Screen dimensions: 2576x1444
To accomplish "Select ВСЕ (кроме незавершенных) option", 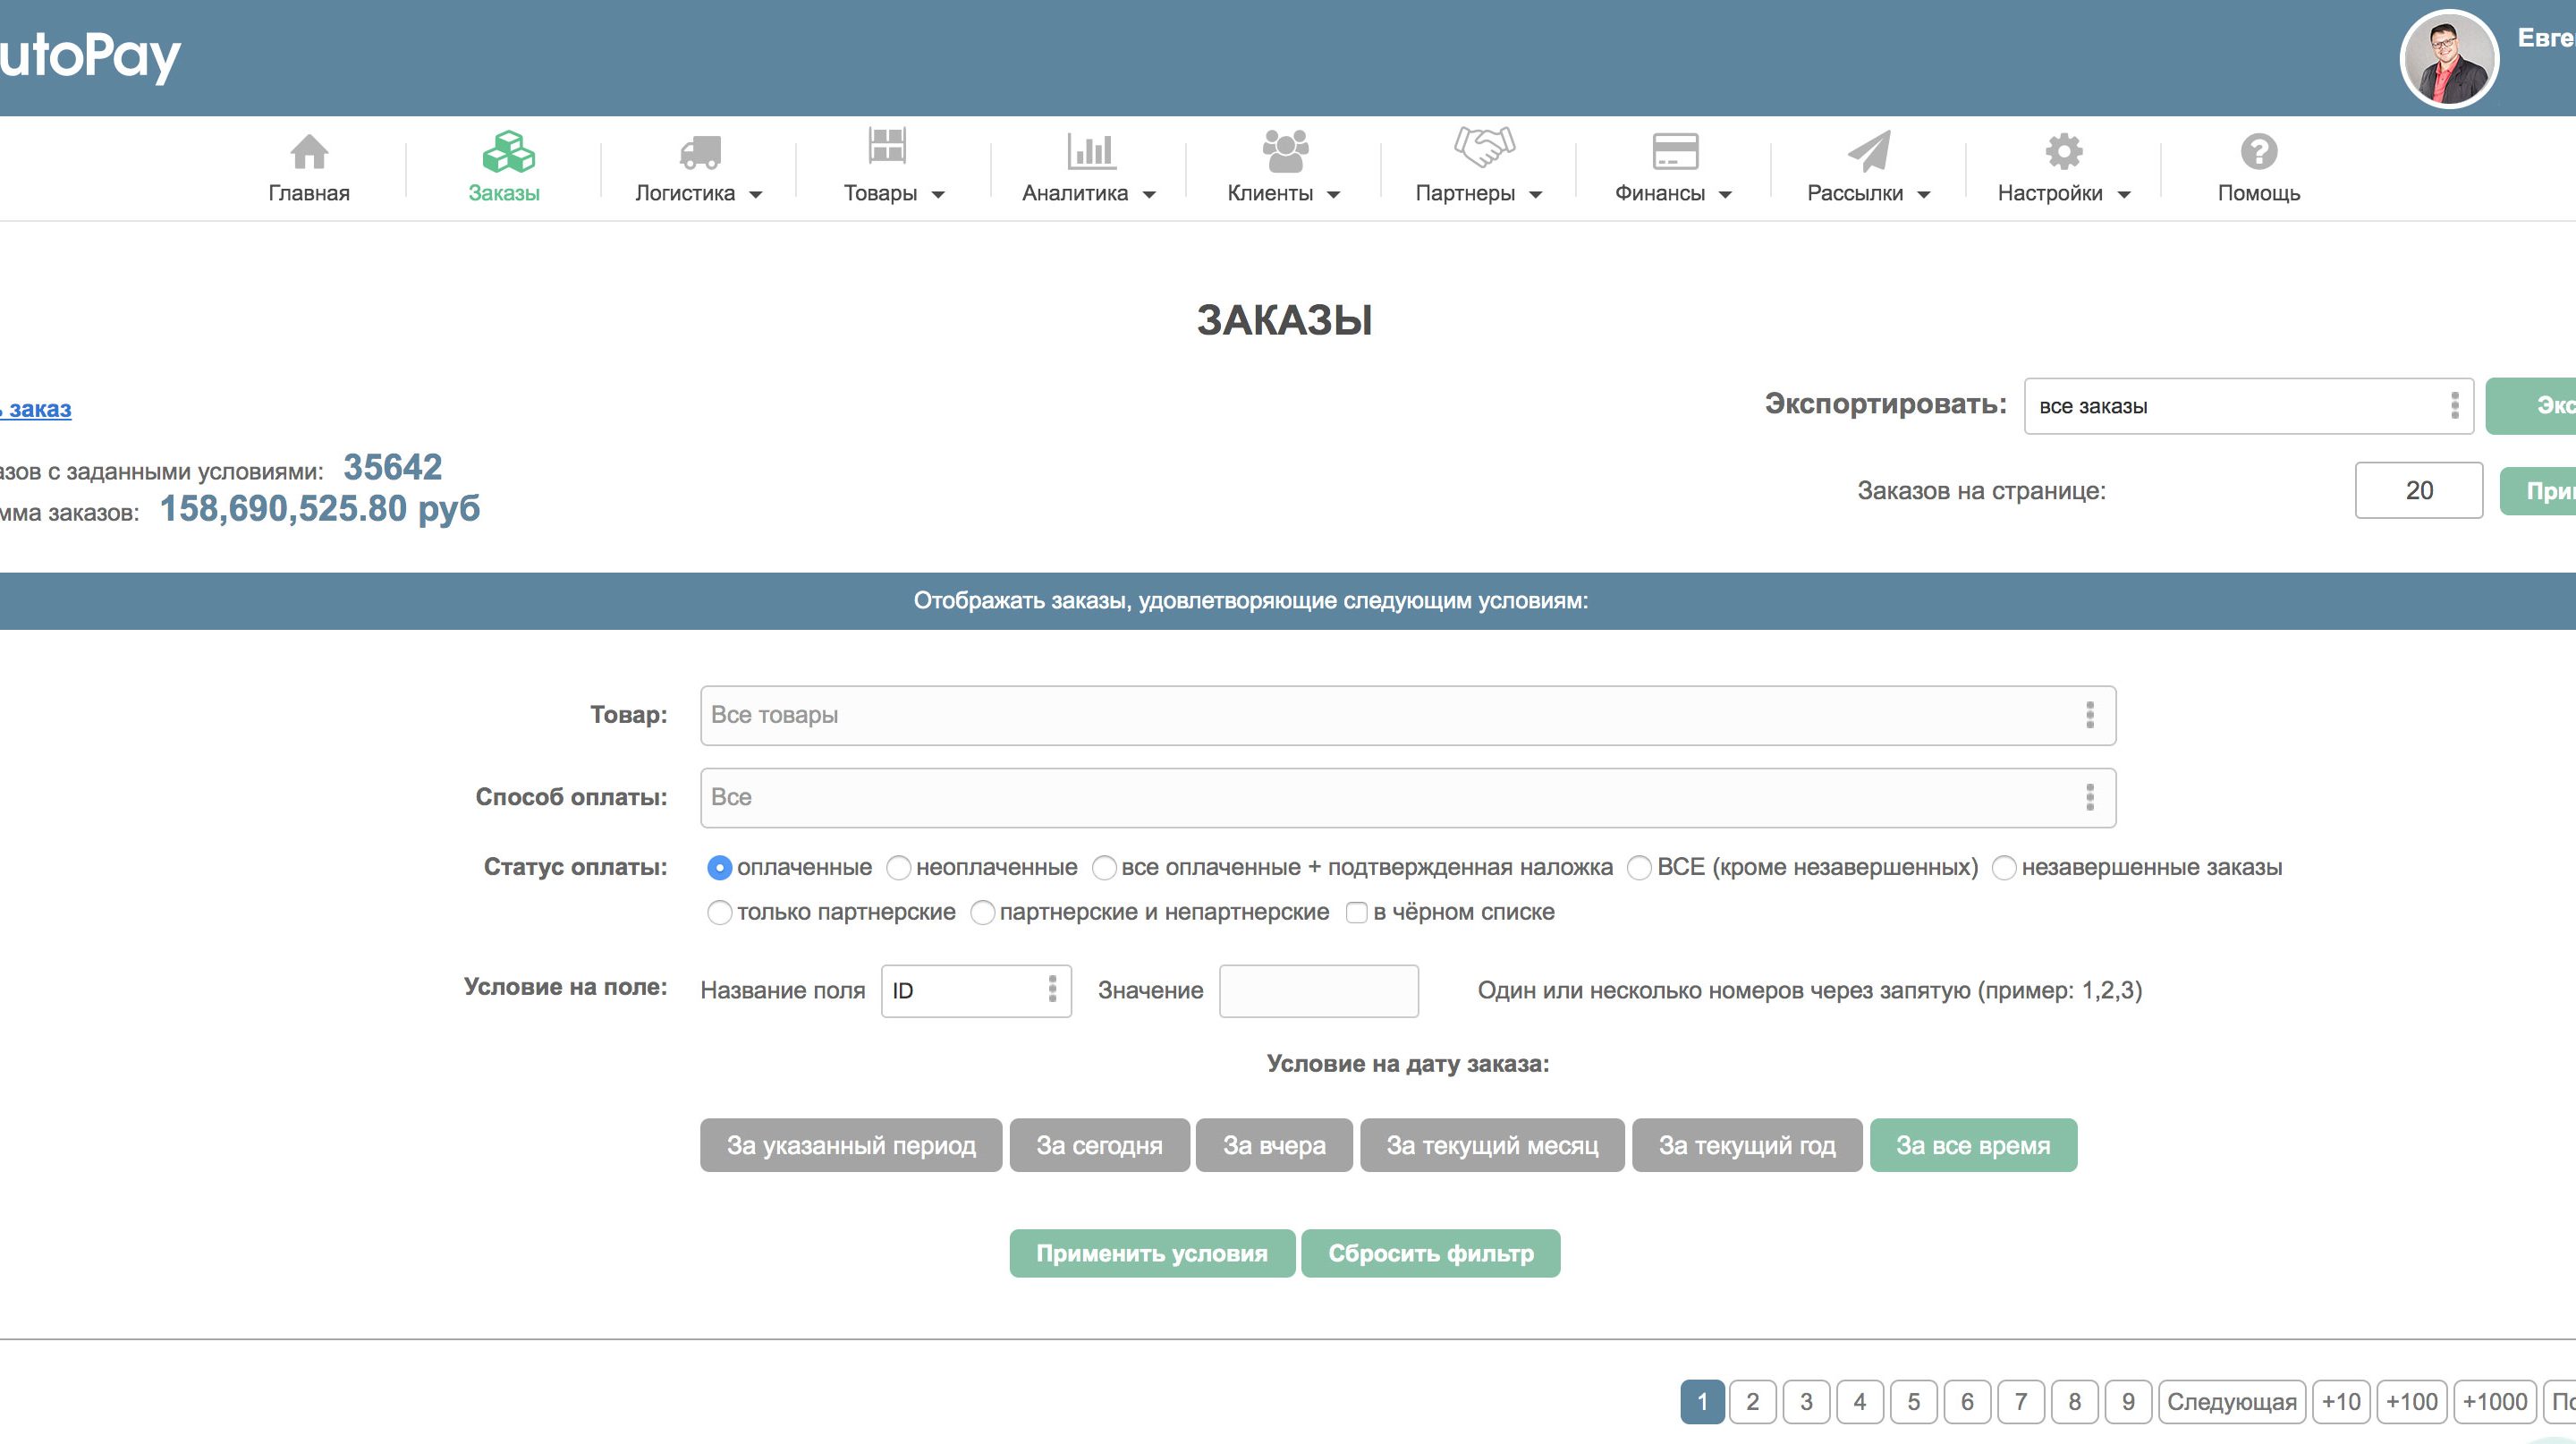I will [1639, 867].
